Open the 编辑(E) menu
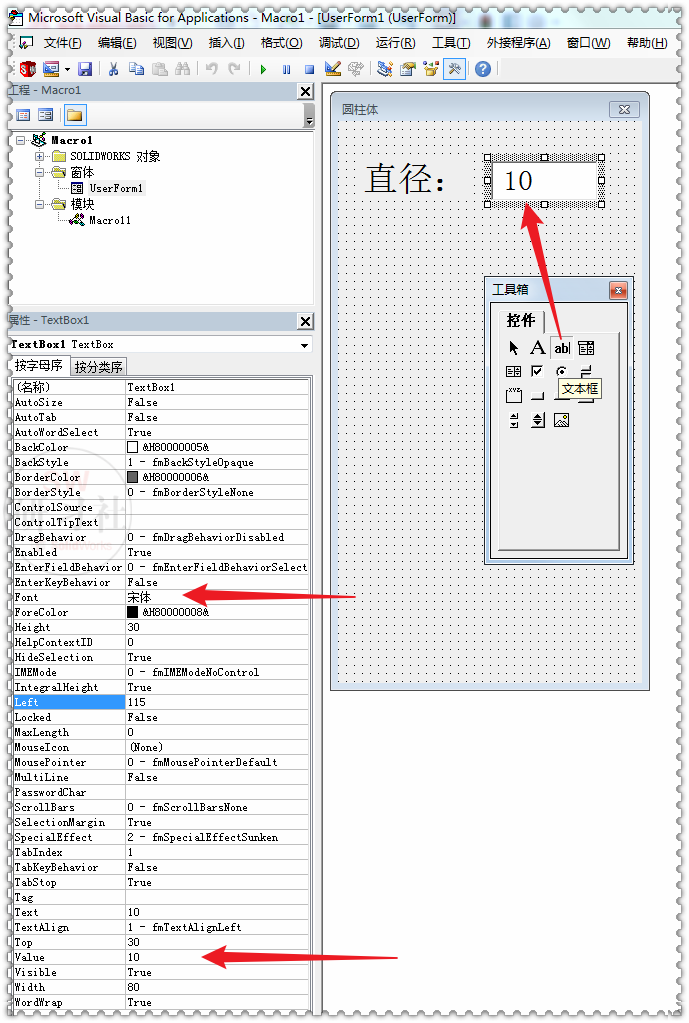The image size is (689, 1023). (x=117, y=43)
